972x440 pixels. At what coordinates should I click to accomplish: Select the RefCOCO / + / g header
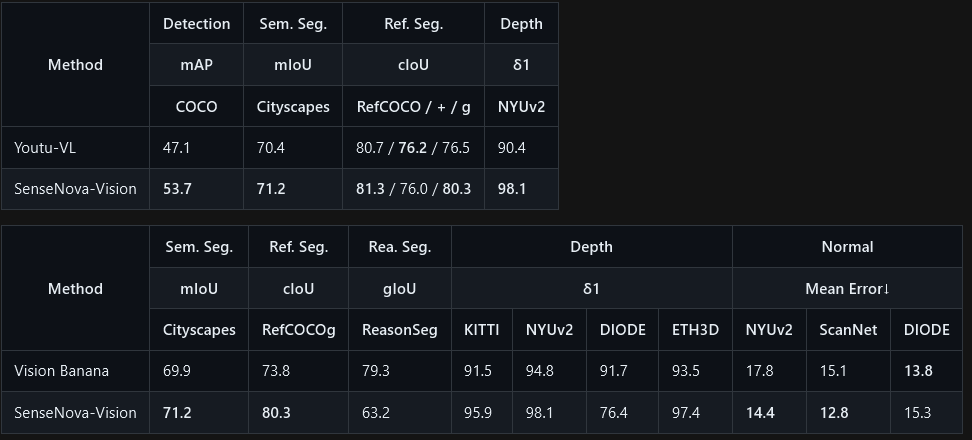point(413,107)
